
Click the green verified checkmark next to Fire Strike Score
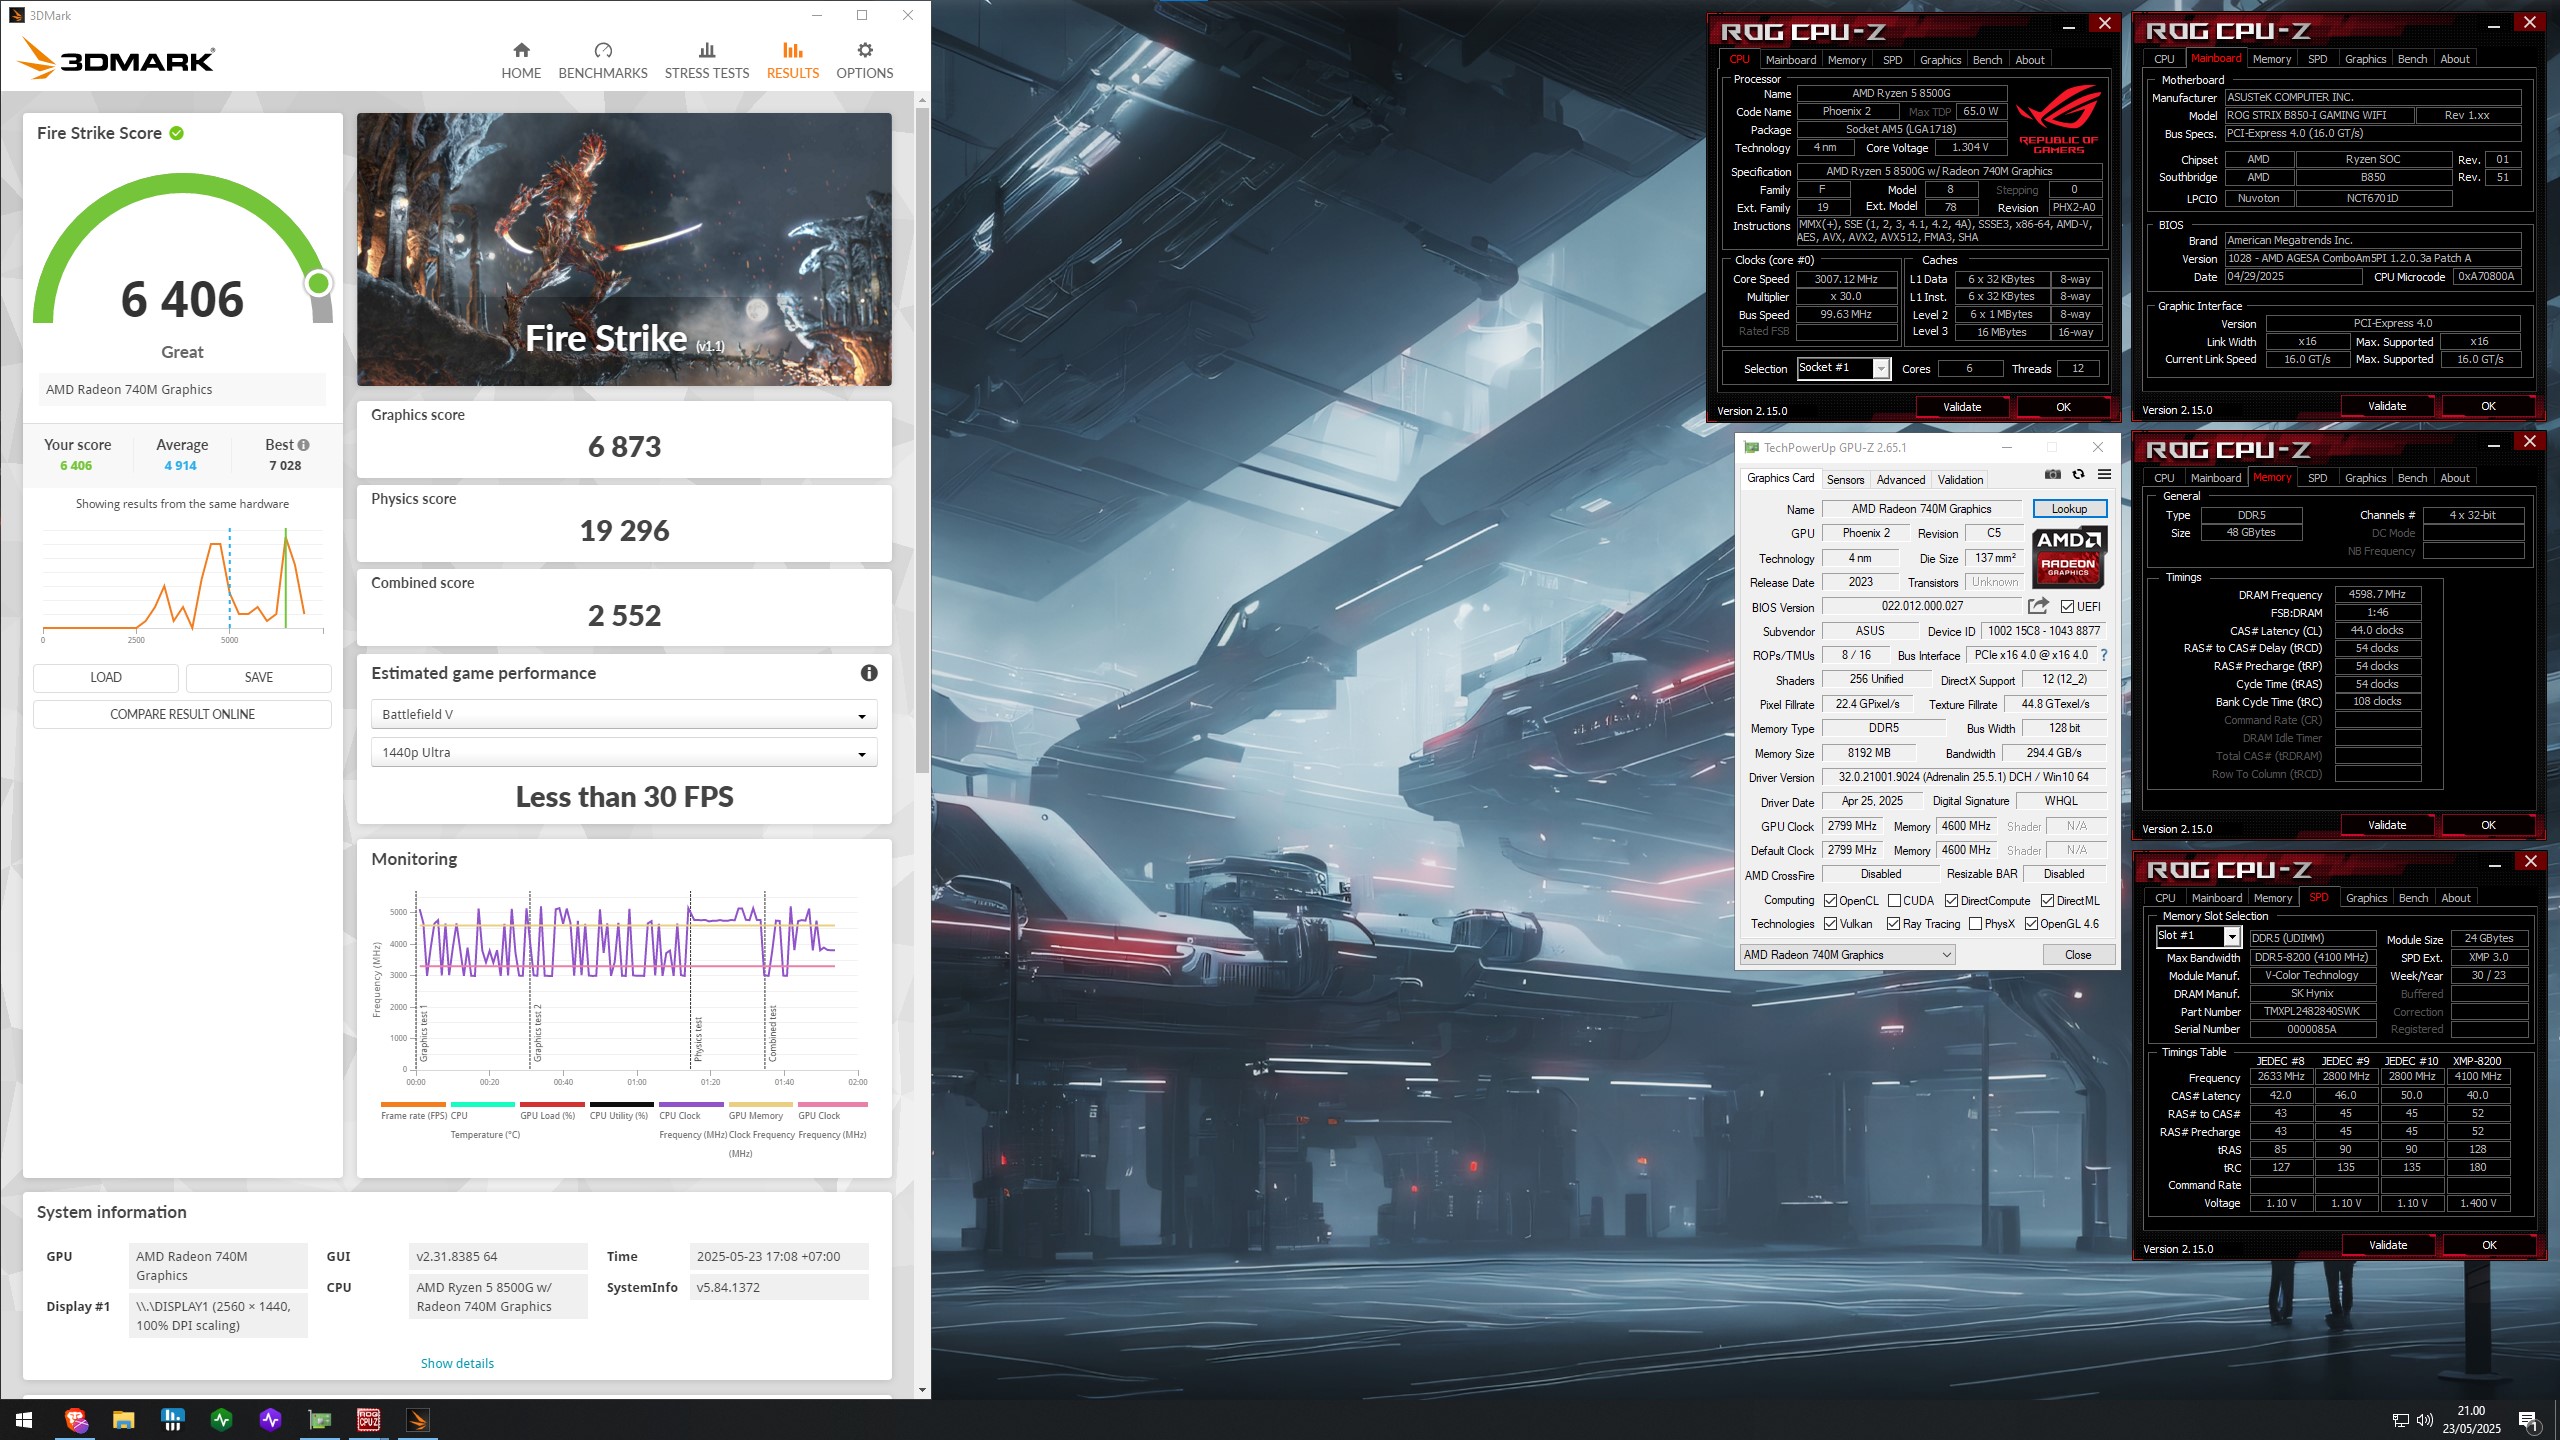tap(177, 133)
